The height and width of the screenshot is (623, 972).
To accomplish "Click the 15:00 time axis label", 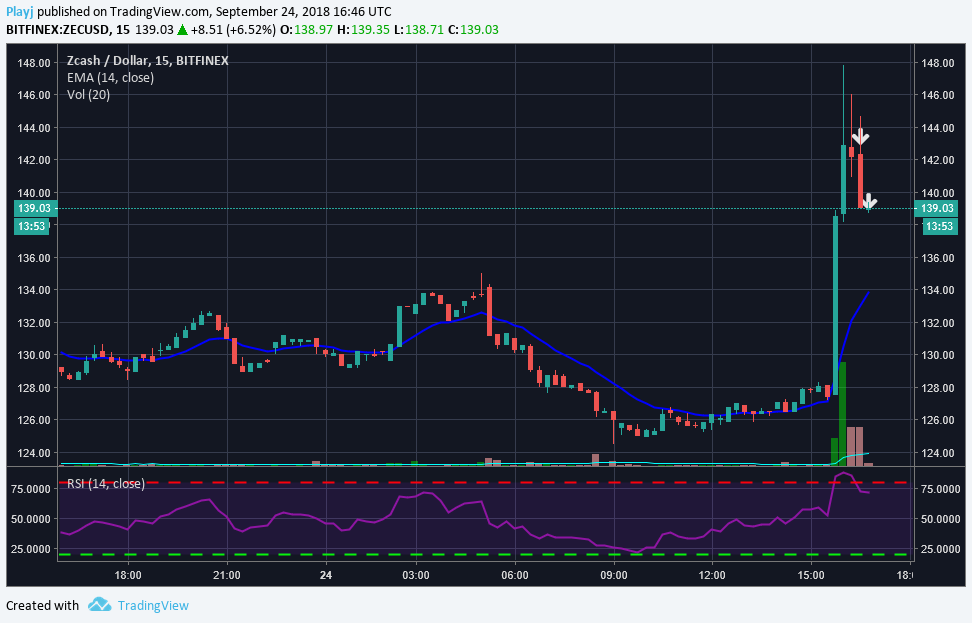I will pos(811,575).
